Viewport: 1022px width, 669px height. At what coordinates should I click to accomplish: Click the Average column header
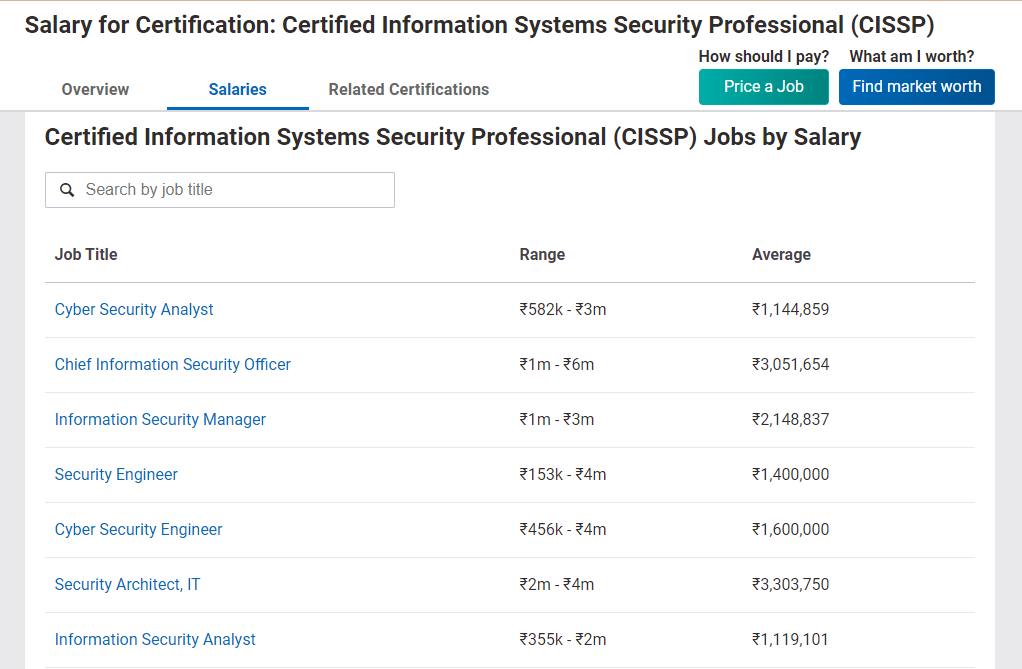[781, 255]
